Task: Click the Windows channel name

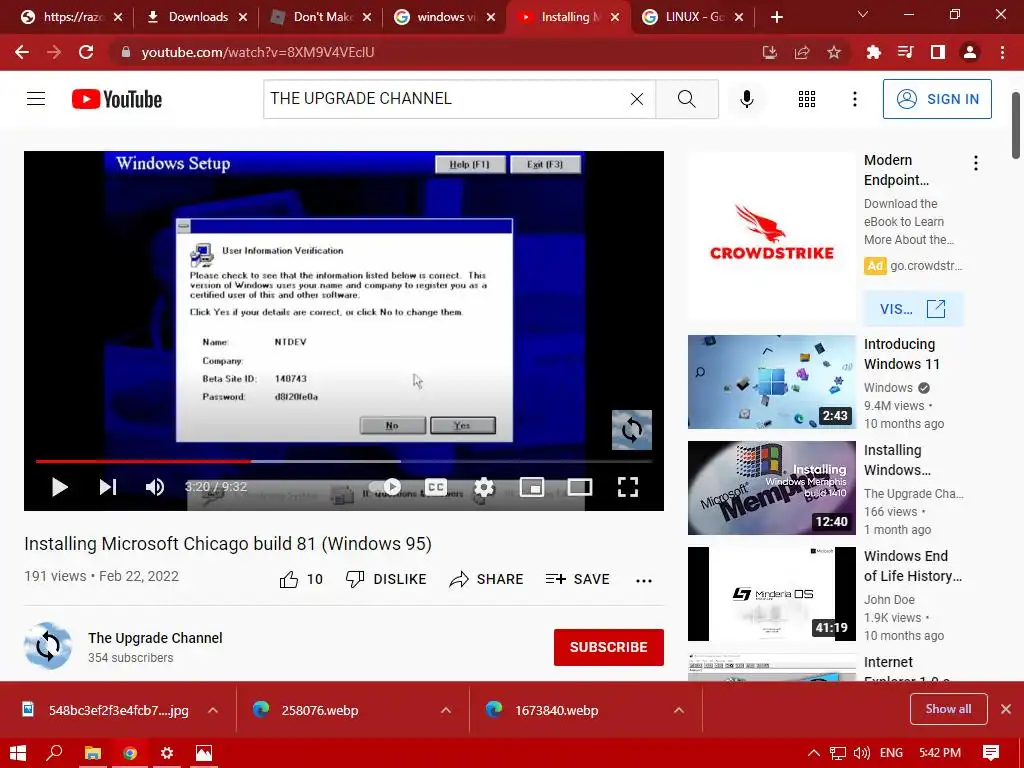Action: 888,388
